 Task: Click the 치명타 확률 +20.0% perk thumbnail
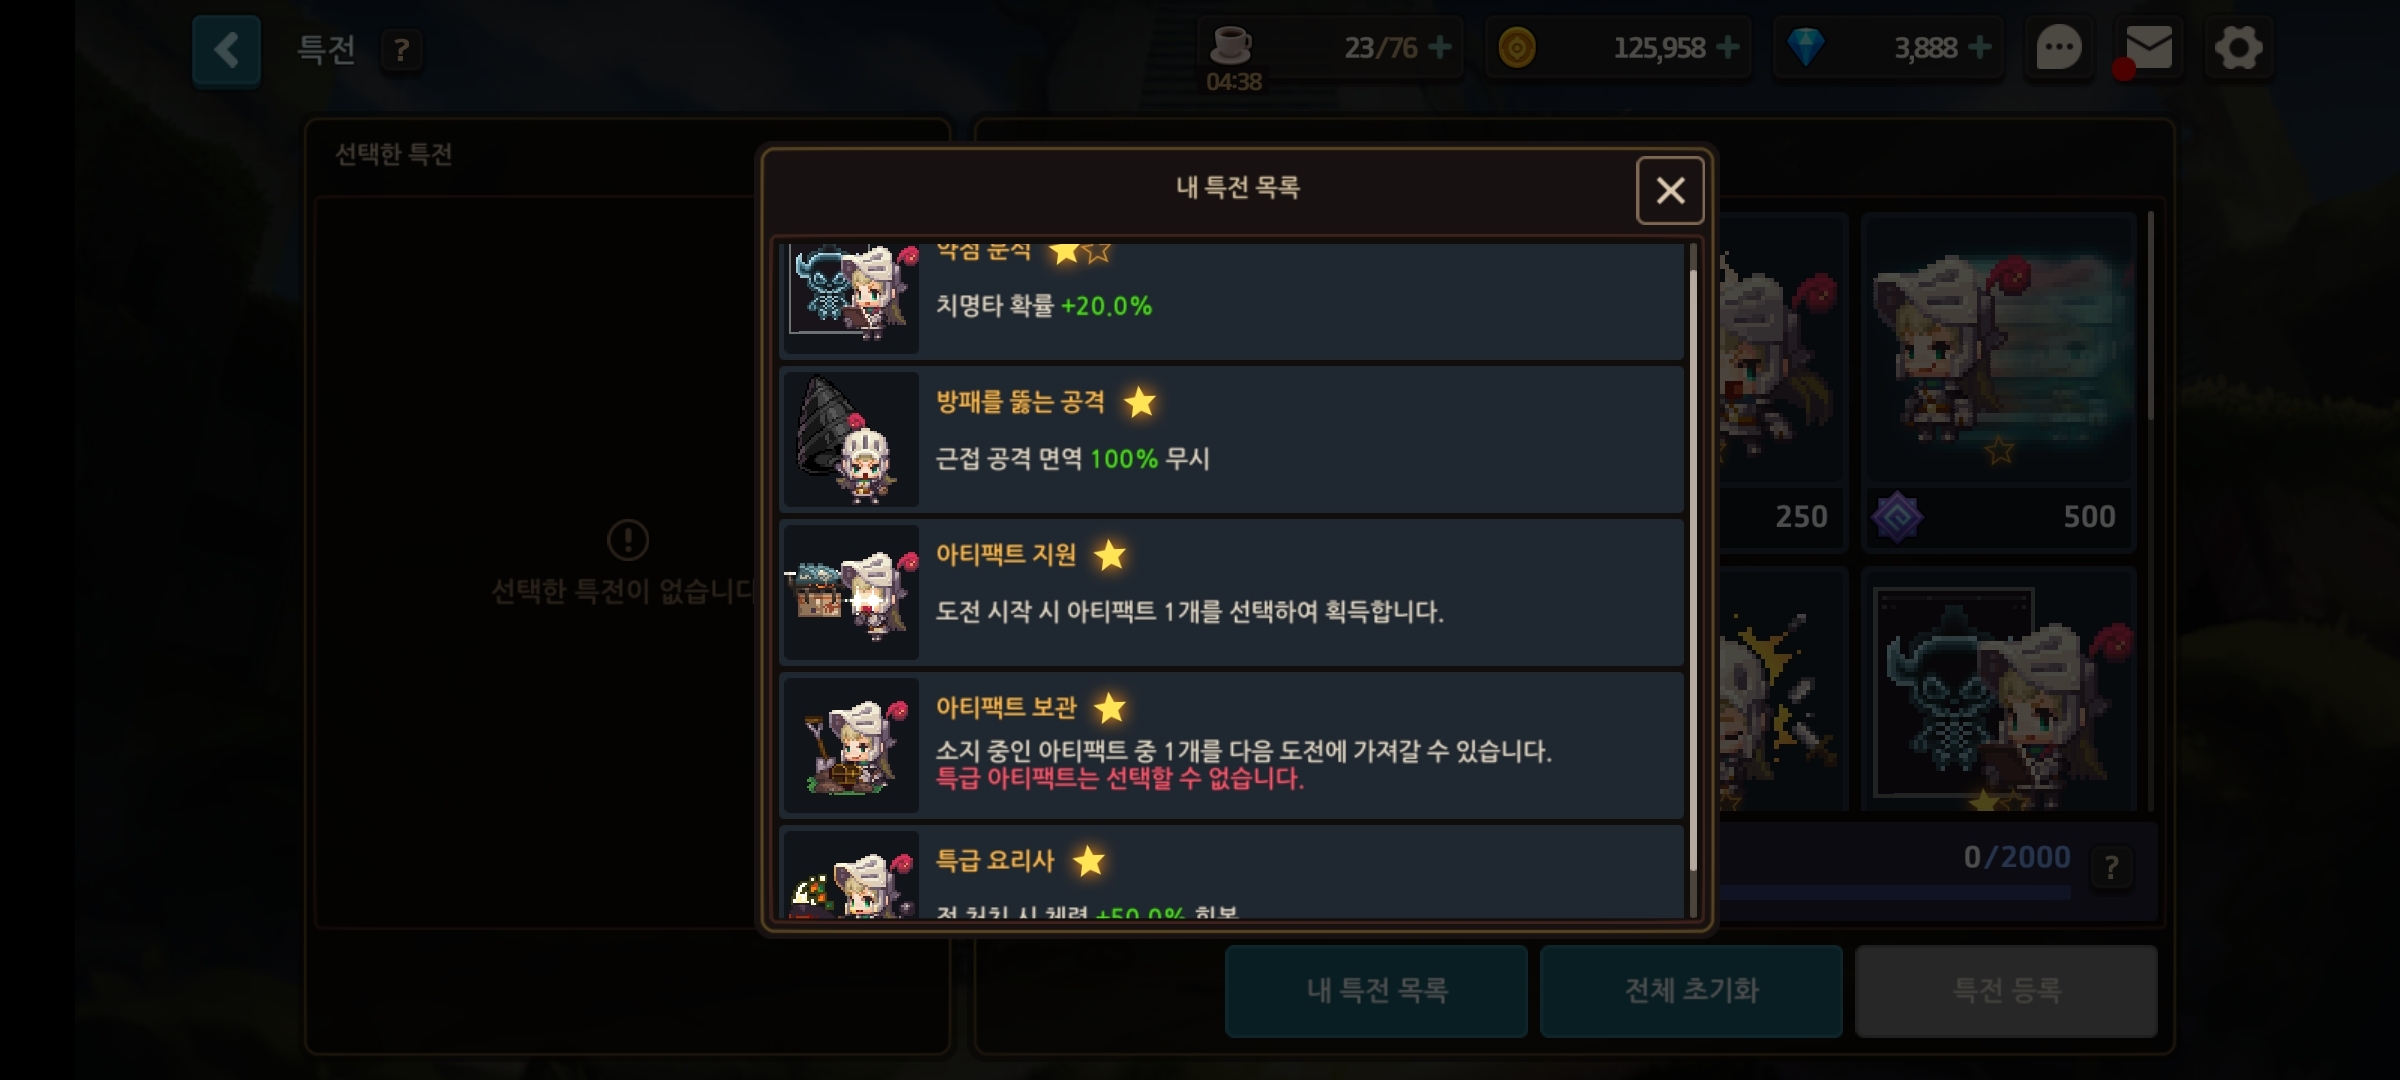(x=850, y=298)
